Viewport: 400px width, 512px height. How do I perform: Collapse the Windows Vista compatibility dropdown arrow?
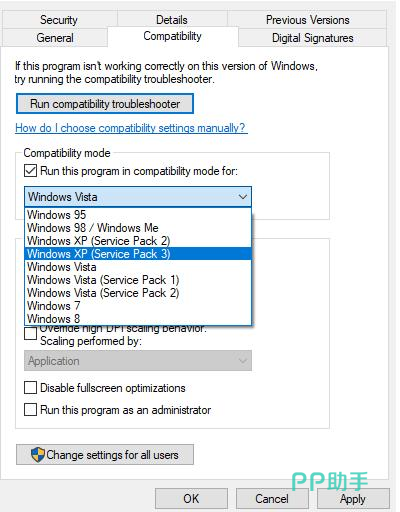[243, 197]
